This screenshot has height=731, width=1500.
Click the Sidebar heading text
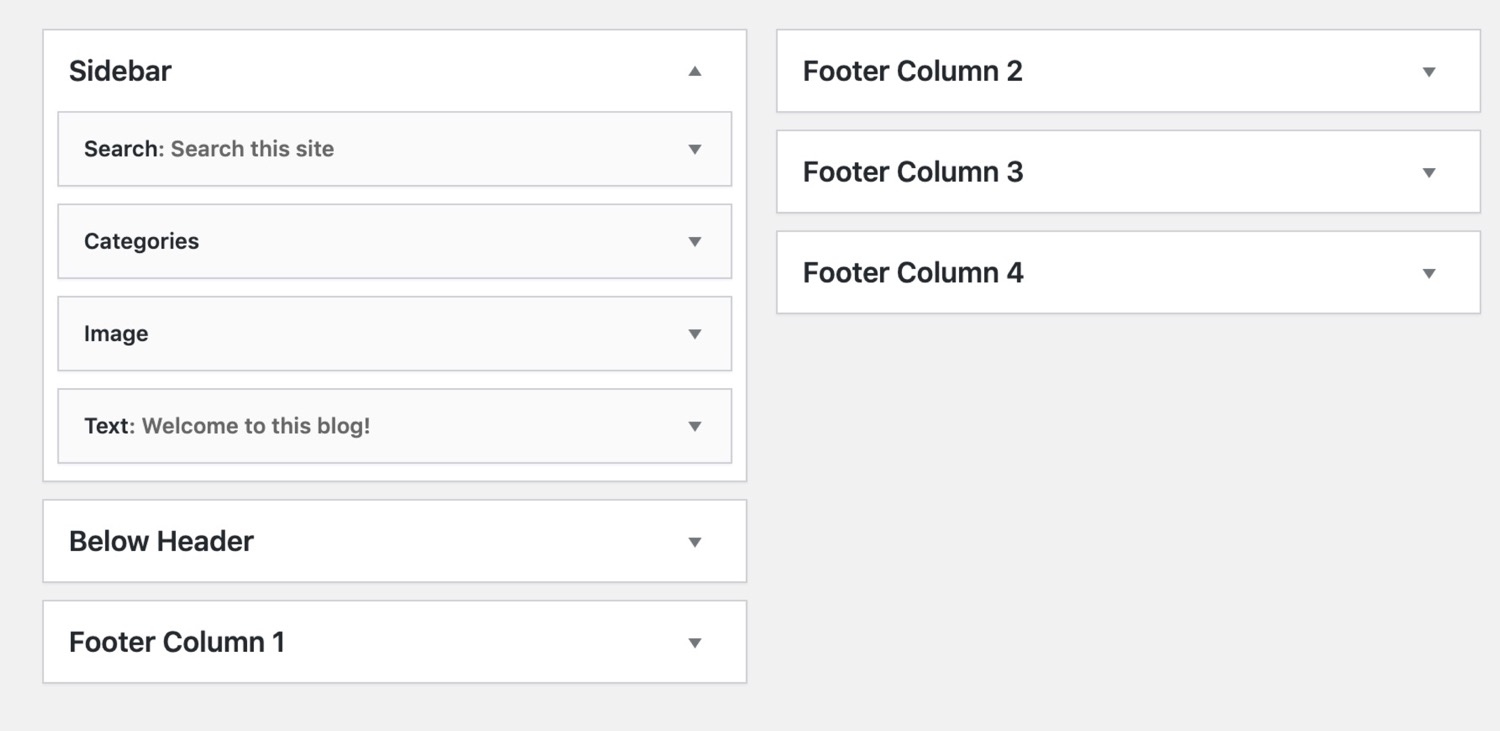(120, 71)
